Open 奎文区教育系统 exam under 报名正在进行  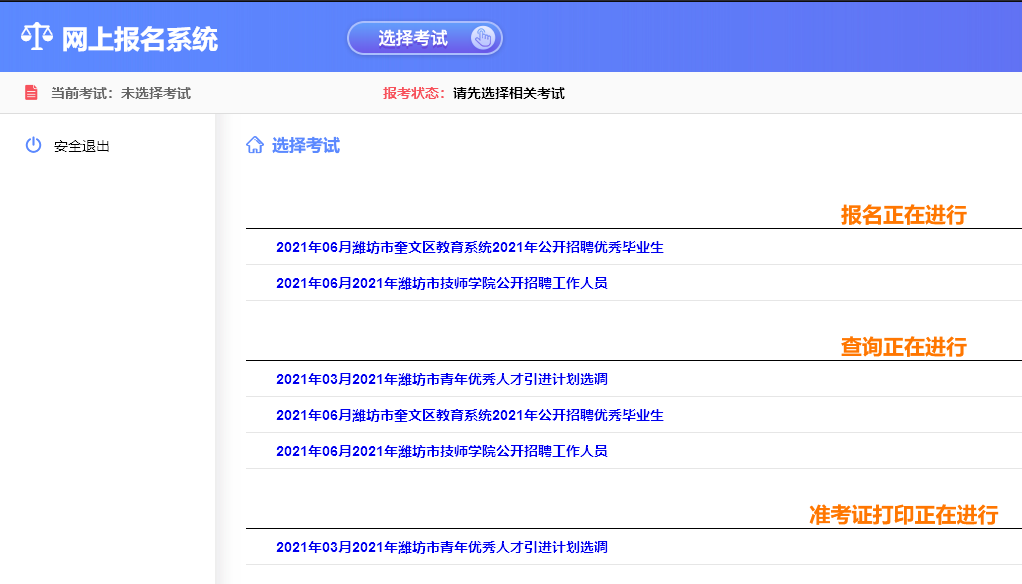pos(469,247)
